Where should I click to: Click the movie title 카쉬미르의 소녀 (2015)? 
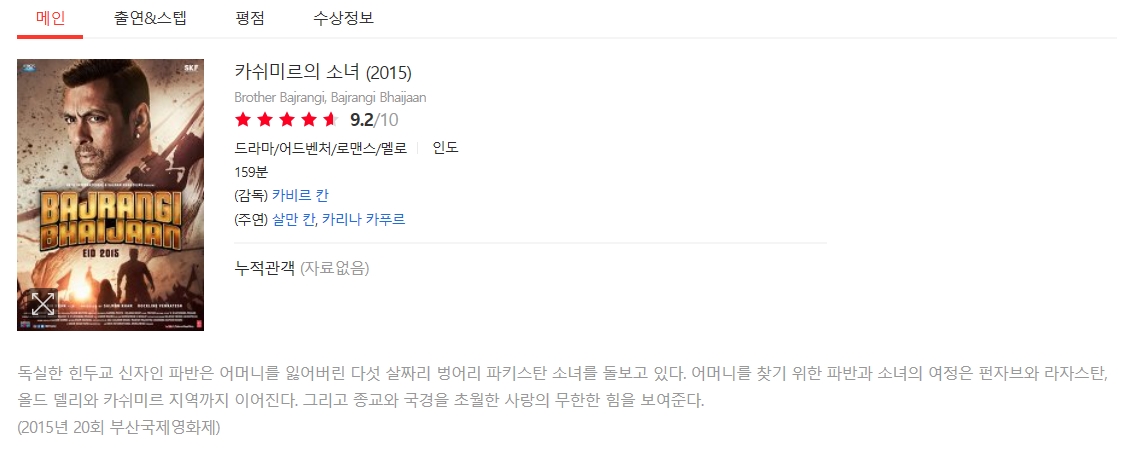click(x=322, y=73)
